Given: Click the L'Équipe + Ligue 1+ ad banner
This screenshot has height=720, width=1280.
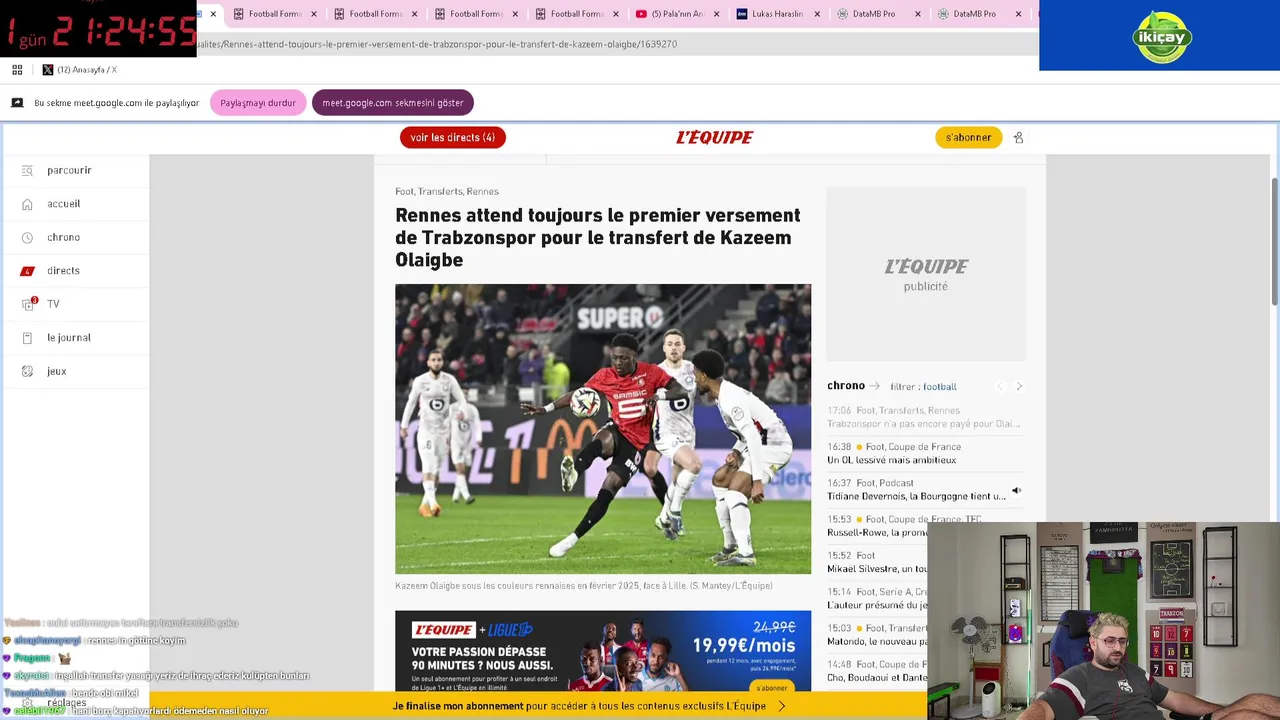Looking at the screenshot, I should tap(603, 651).
